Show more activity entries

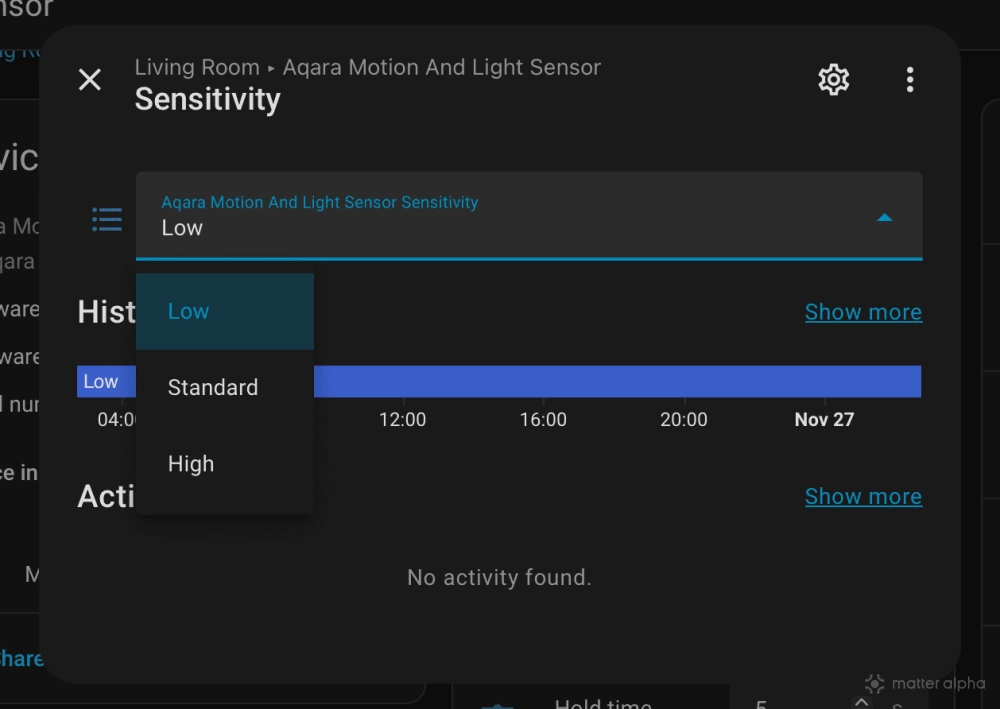coord(863,496)
